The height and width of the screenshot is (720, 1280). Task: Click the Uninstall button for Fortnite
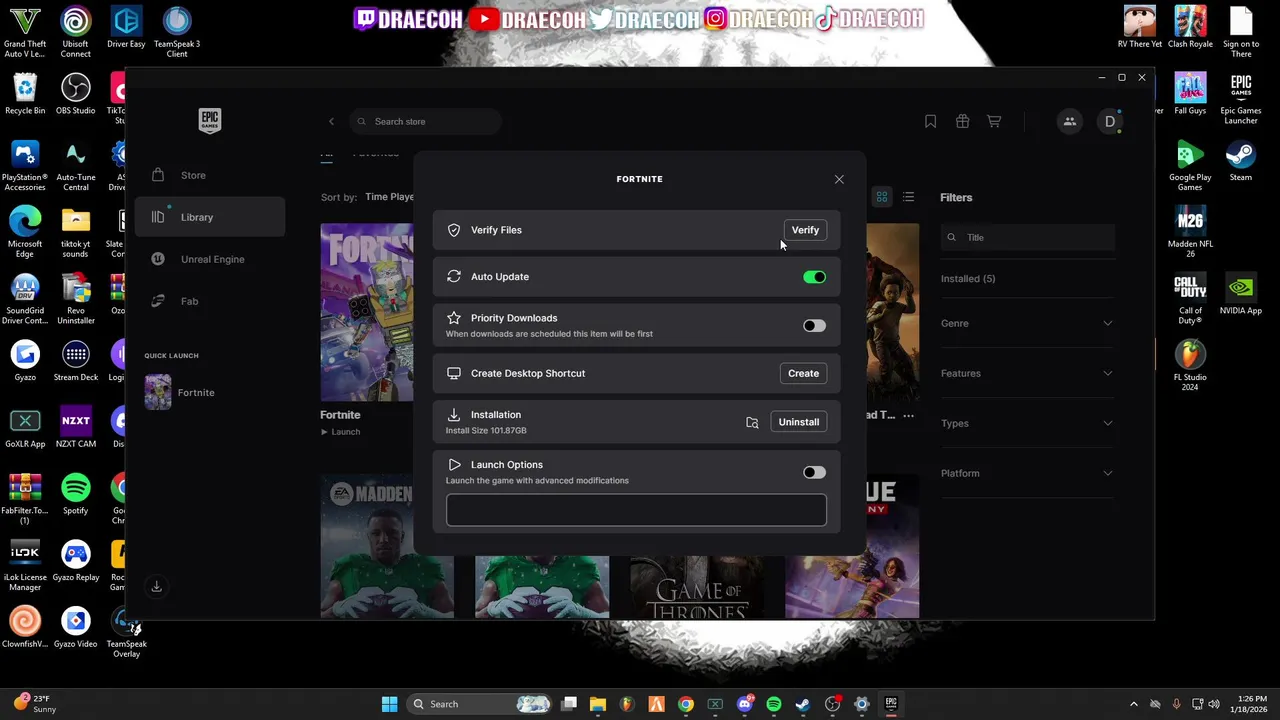click(798, 422)
